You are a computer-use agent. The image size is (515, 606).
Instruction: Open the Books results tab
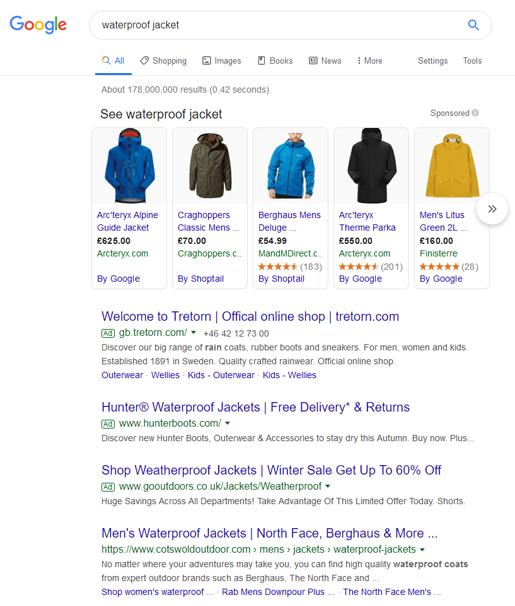[275, 61]
